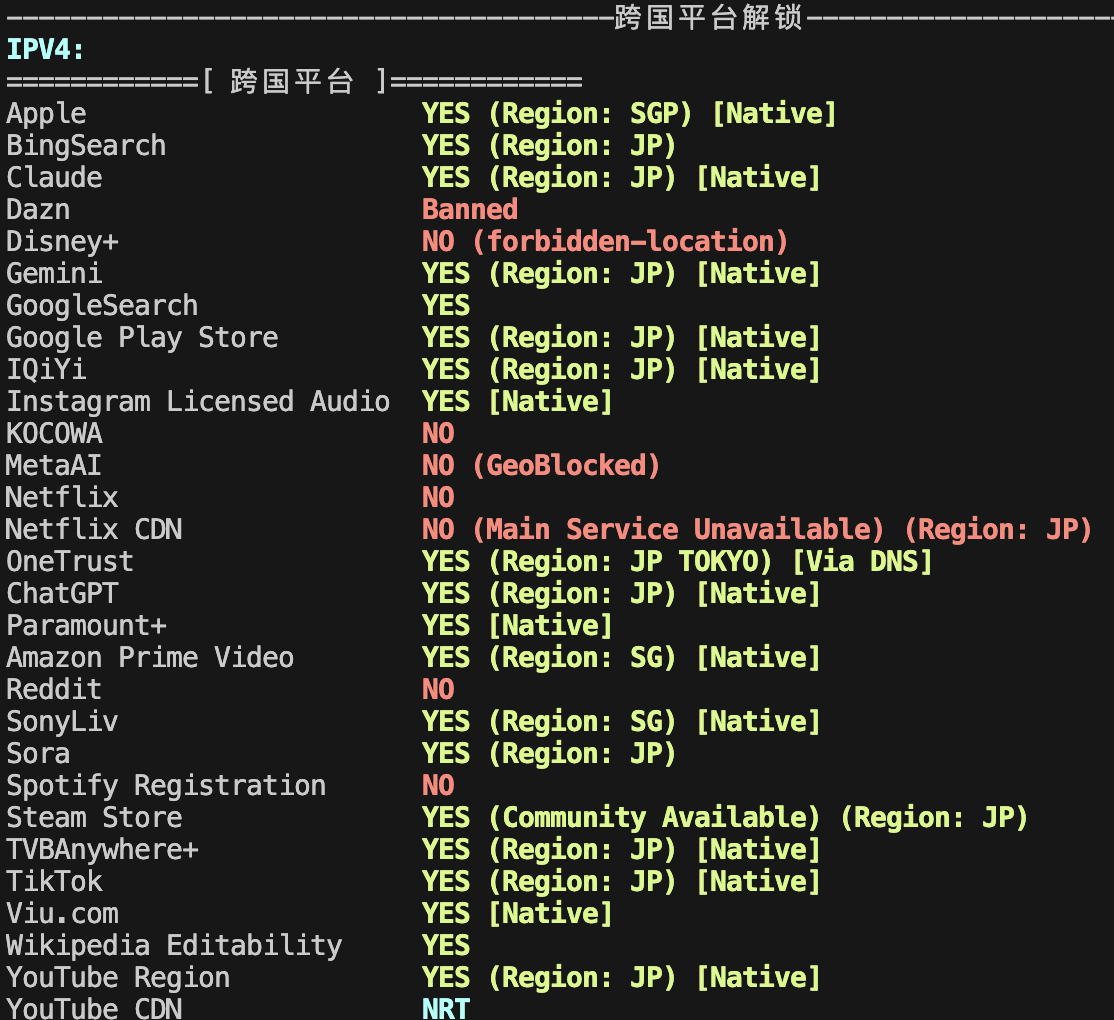
Task: Click the 'GoogleSearch' service name
Action: (102, 306)
